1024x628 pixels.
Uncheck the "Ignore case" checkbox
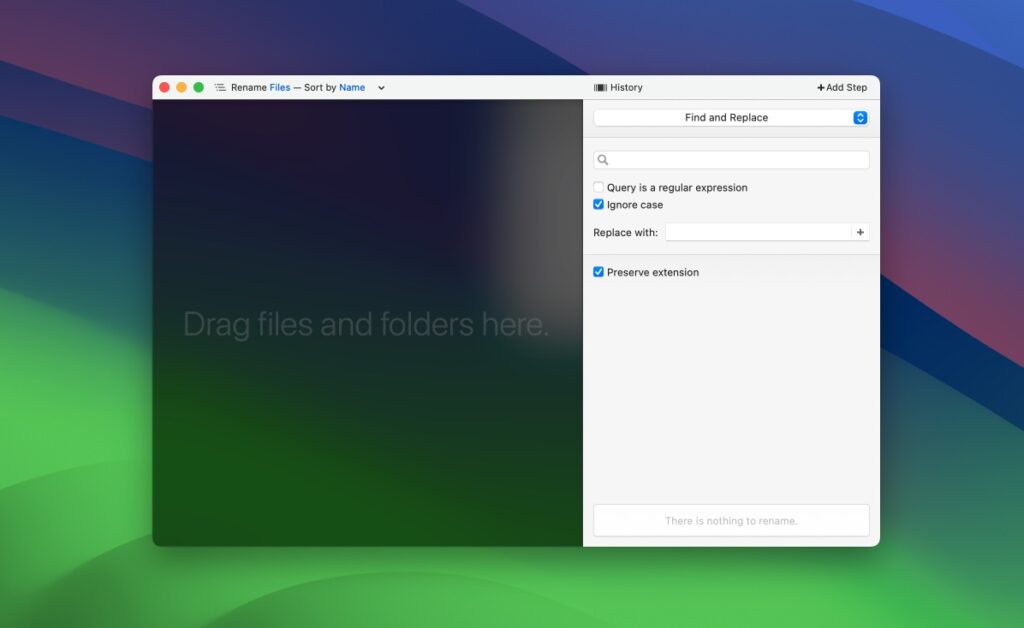click(x=598, y=204)
